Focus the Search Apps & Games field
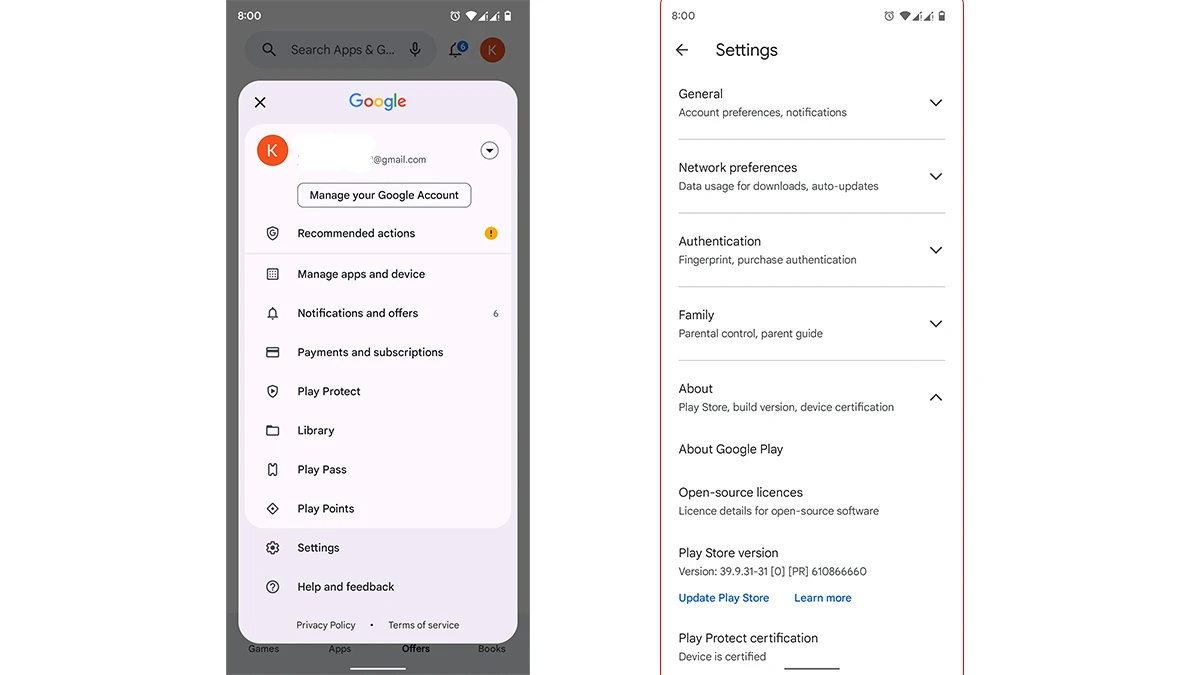The width and height of the screenshot is (1200, 675). pos(341,49)
